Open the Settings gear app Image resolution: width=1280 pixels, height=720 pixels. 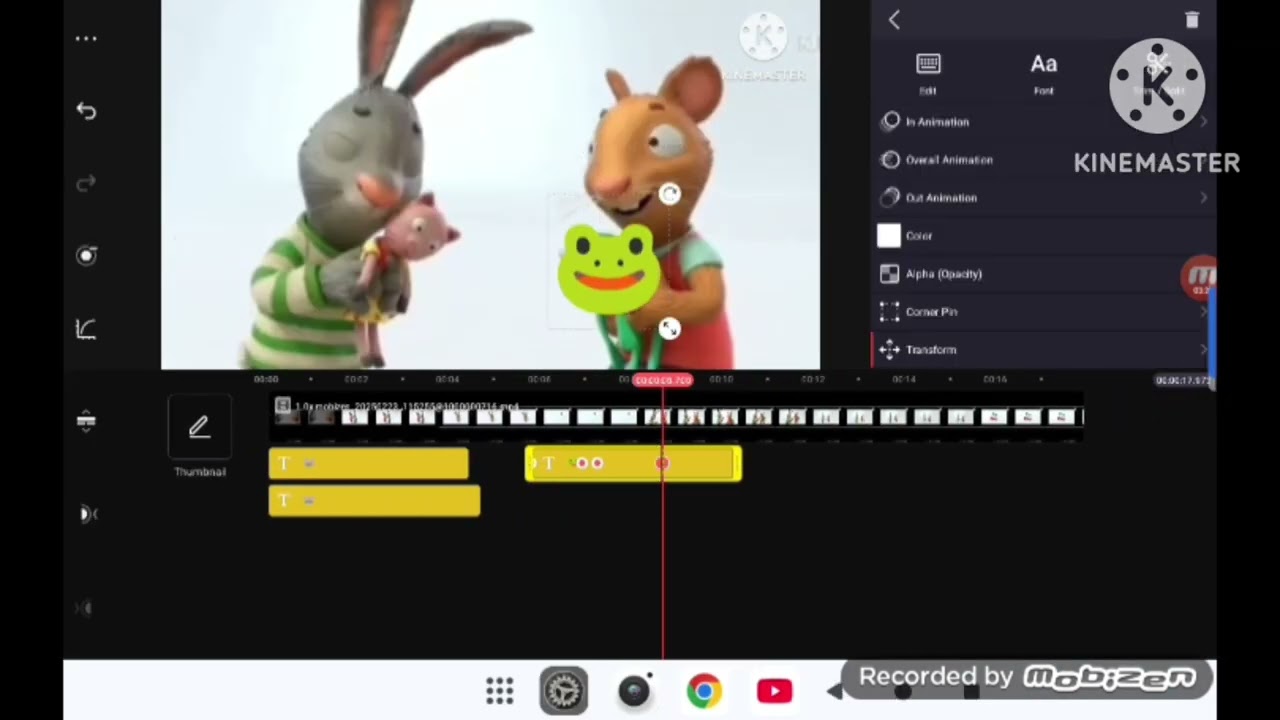[563, 691]
